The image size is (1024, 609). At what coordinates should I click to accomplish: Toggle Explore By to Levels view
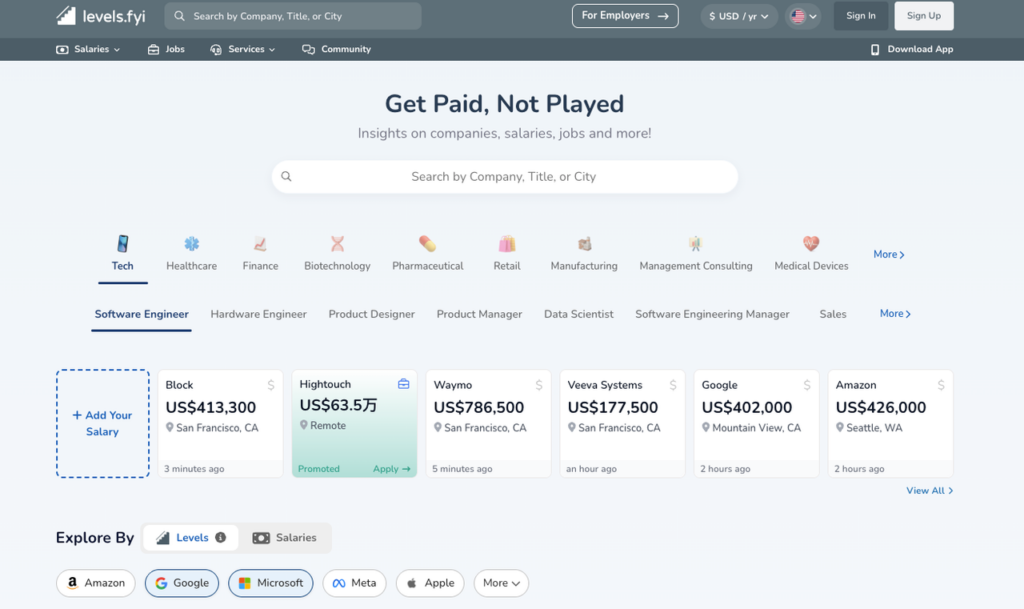tap(190, 537)
